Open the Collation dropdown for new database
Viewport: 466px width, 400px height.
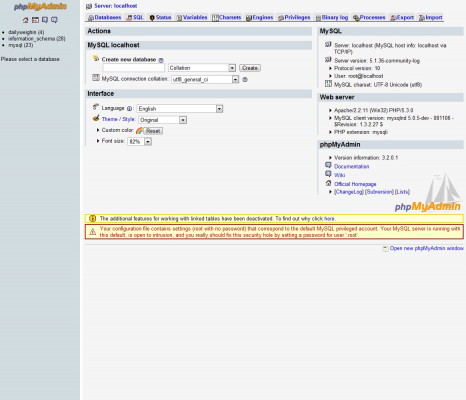point(202,68)
